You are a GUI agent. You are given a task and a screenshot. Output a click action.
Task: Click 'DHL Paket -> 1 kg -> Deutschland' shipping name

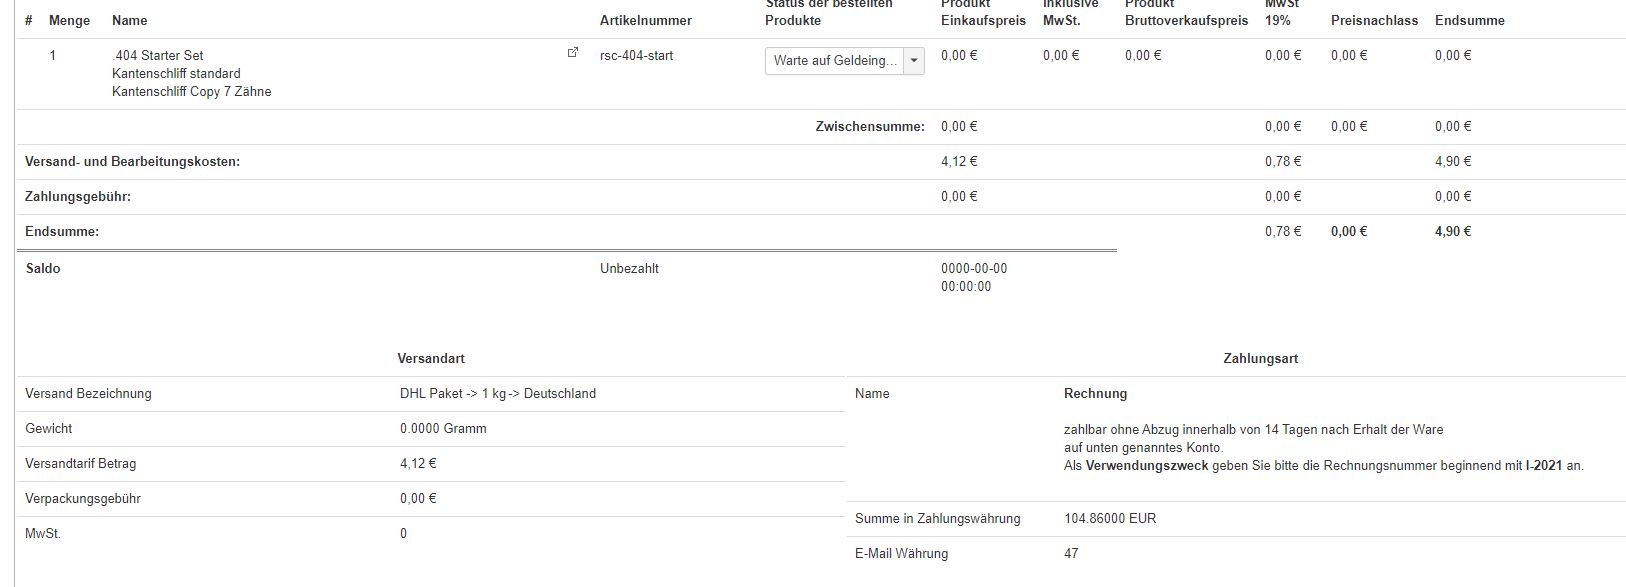pos(497,393)
